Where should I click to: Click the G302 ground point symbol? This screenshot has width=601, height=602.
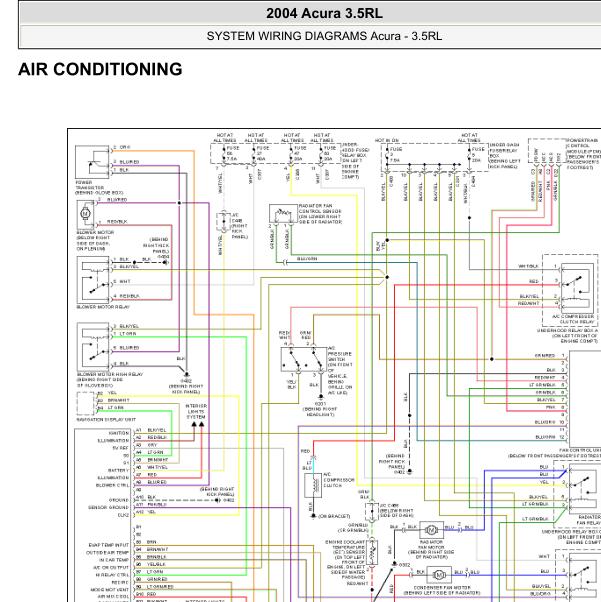tap(394, 564)
